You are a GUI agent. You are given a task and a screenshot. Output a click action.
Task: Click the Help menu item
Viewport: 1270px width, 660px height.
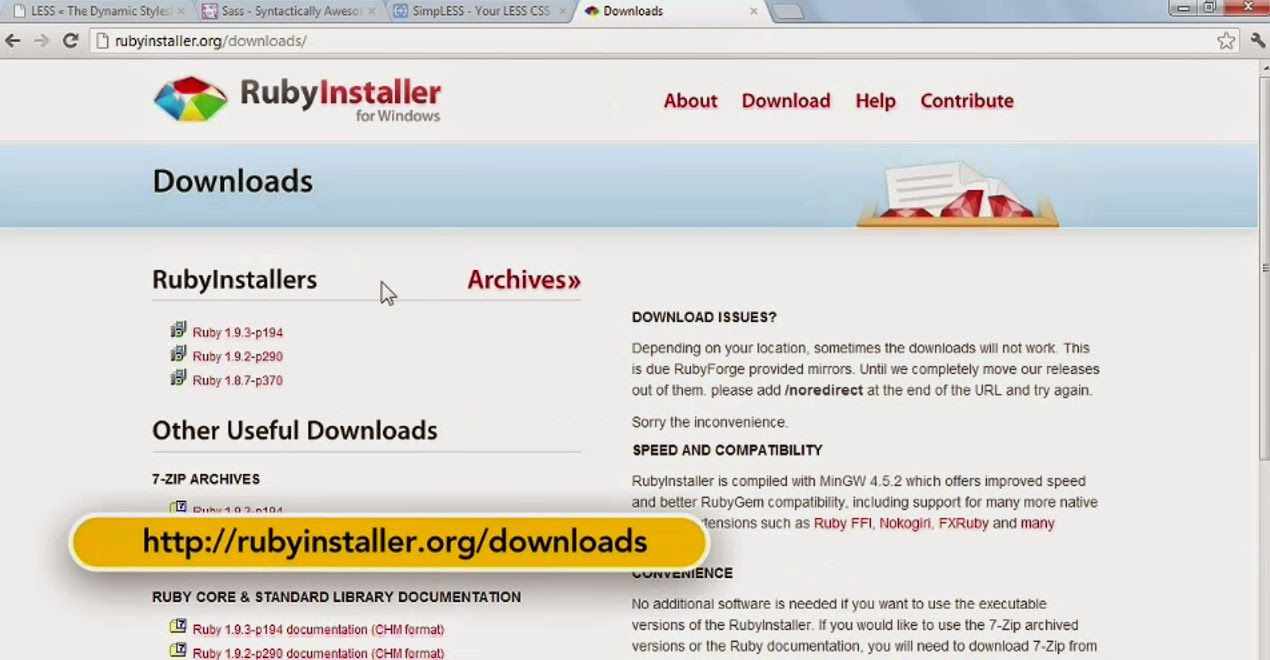(875, 100)
